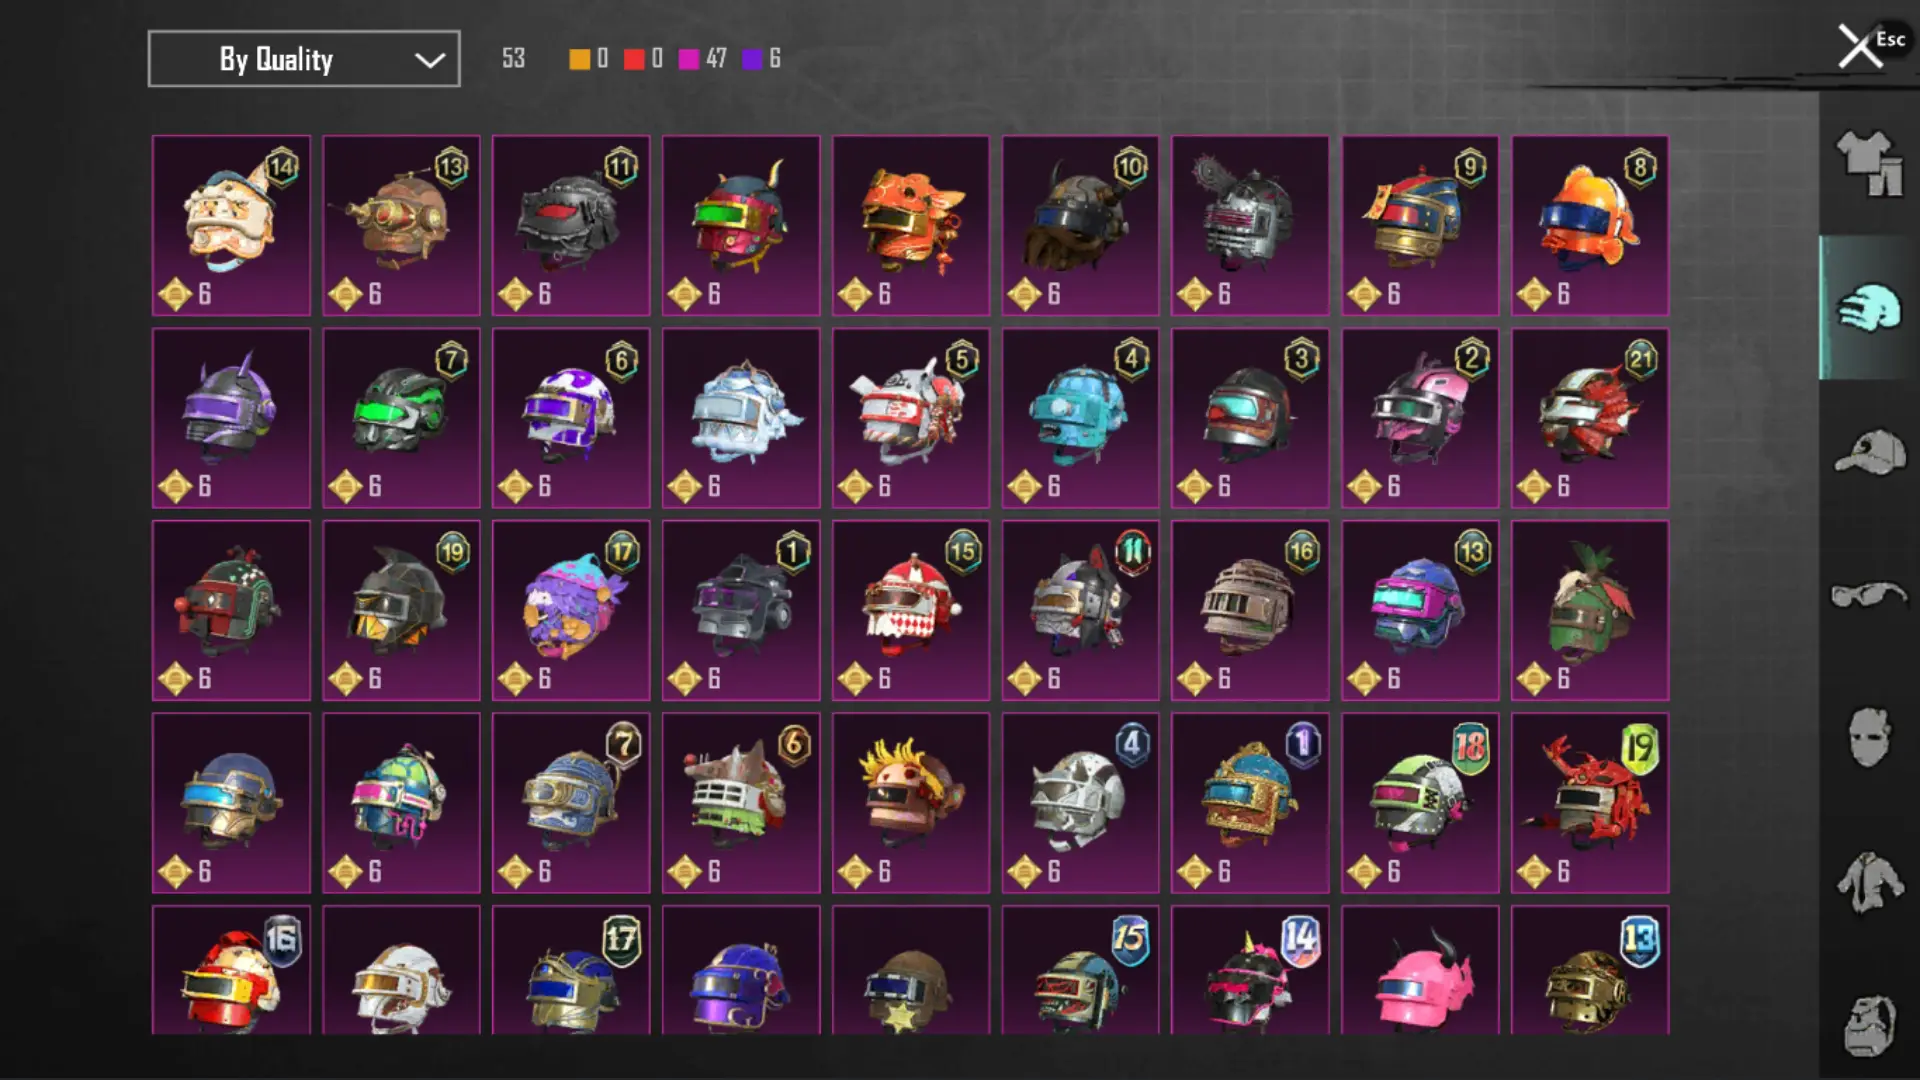Click the purple quality filter showing 6
The image size is (1920, 1080).
(762, 59)
